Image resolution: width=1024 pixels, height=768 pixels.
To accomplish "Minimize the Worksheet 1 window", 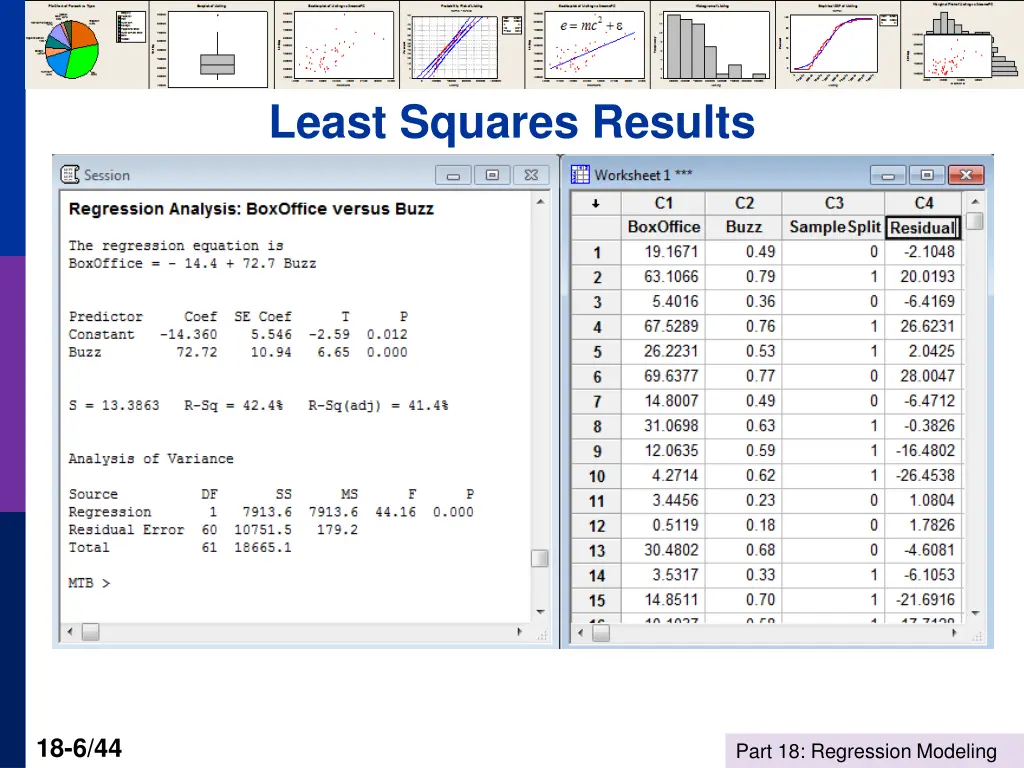I will pyautogui.click(x=888, y=175).
